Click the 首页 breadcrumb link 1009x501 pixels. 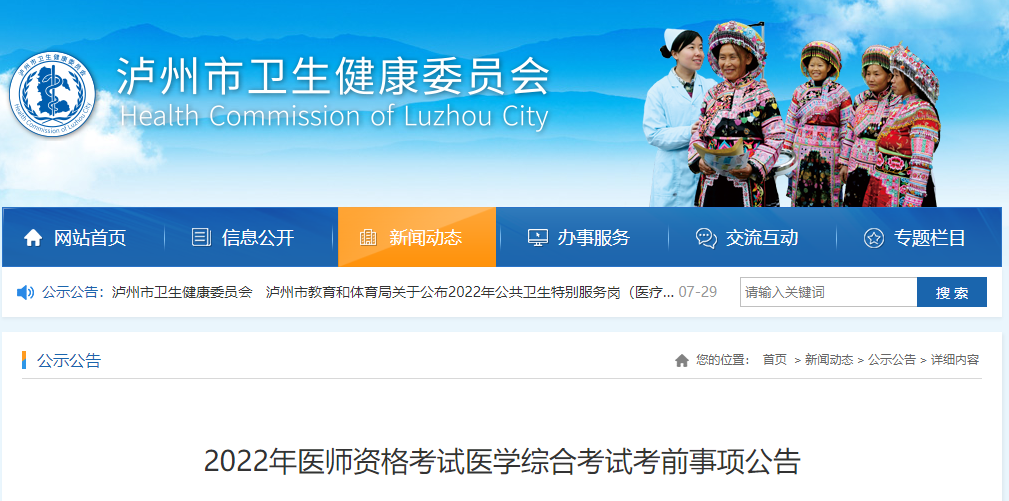click(x=775, y=360)
